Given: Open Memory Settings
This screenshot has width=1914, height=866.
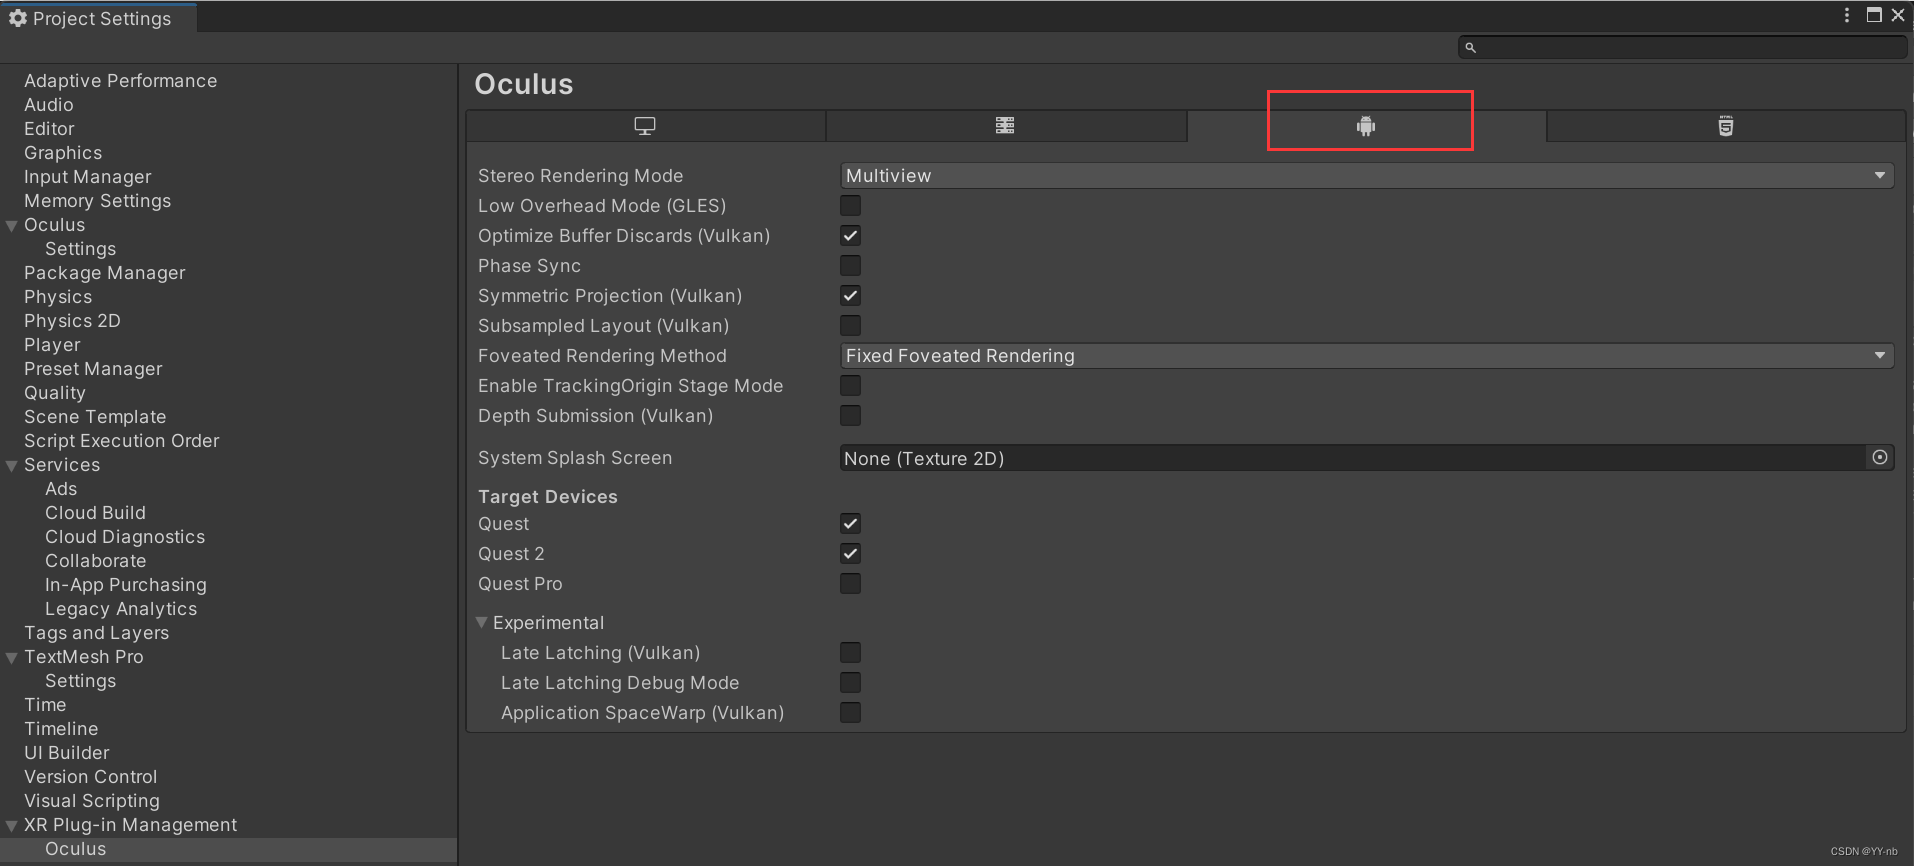Looking at the screenshot, I should [97, 201].
